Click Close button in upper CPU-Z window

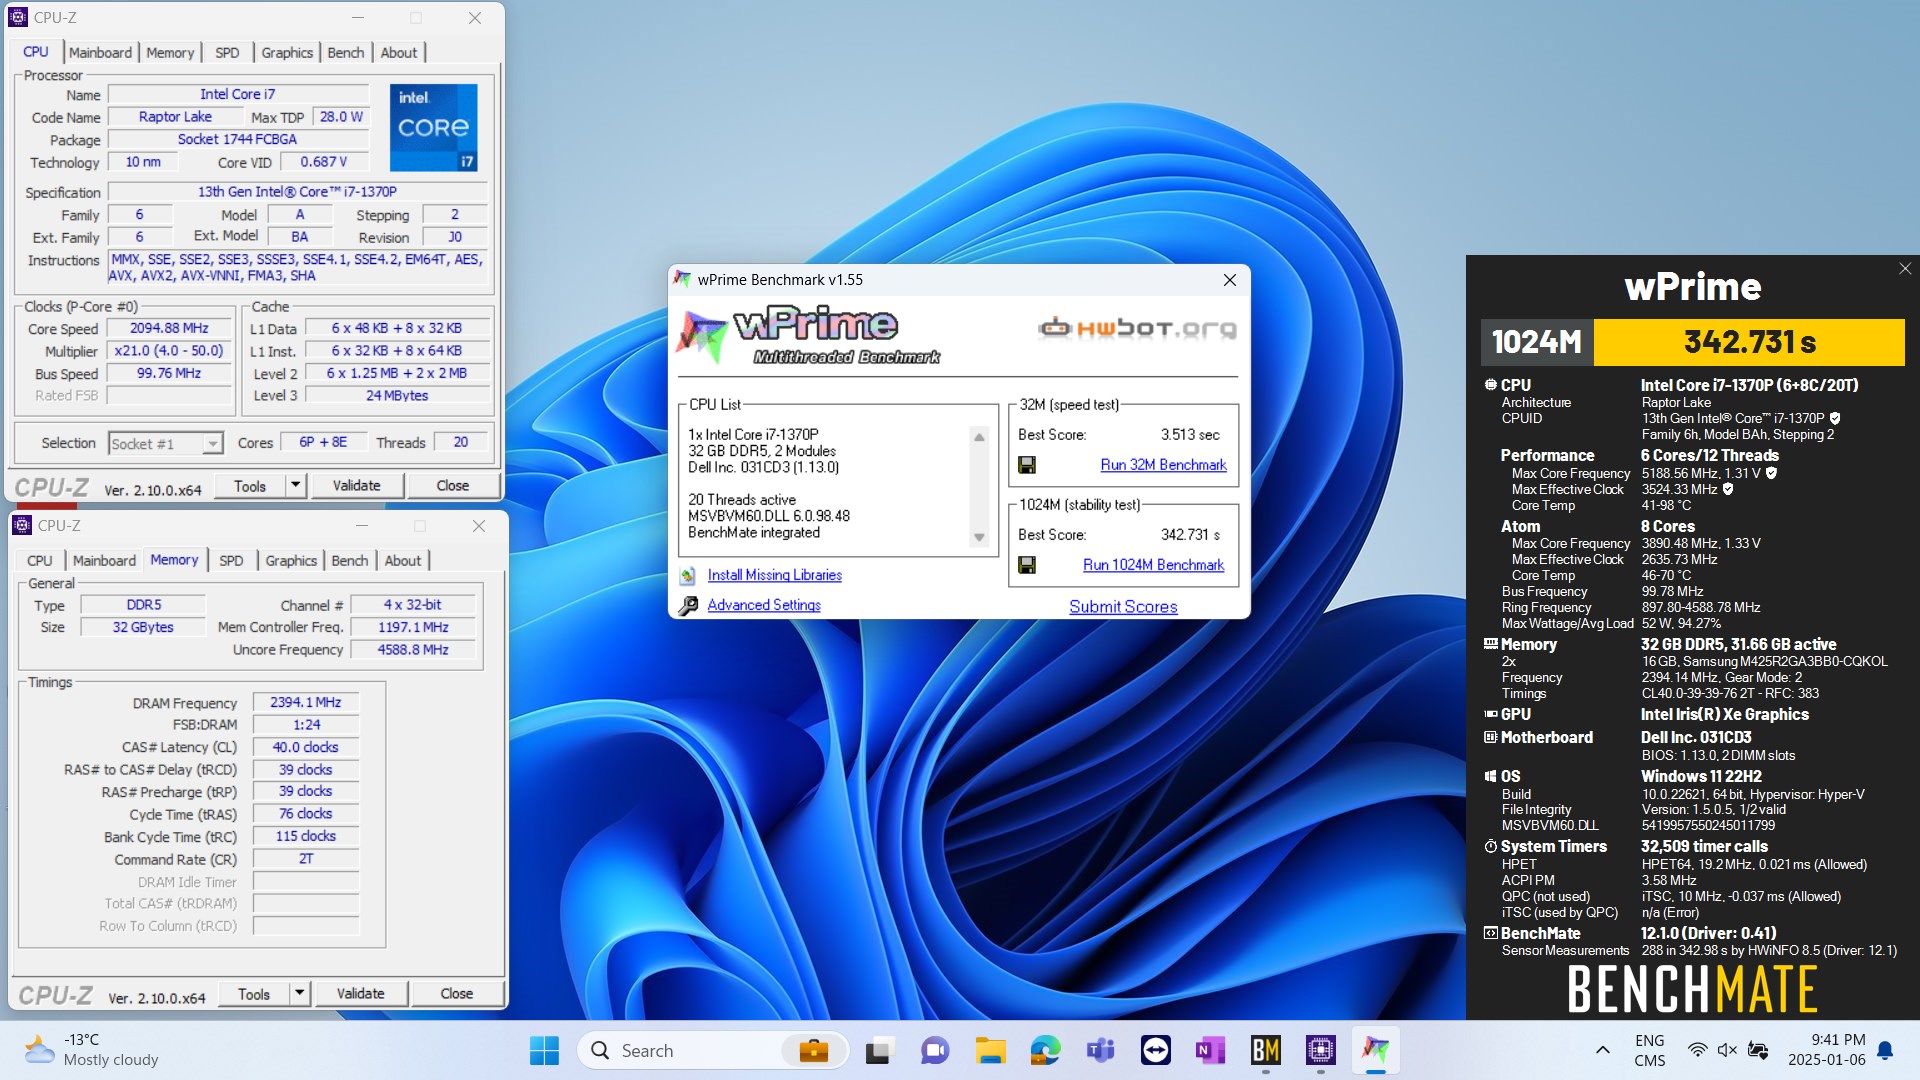pos(452,485)
